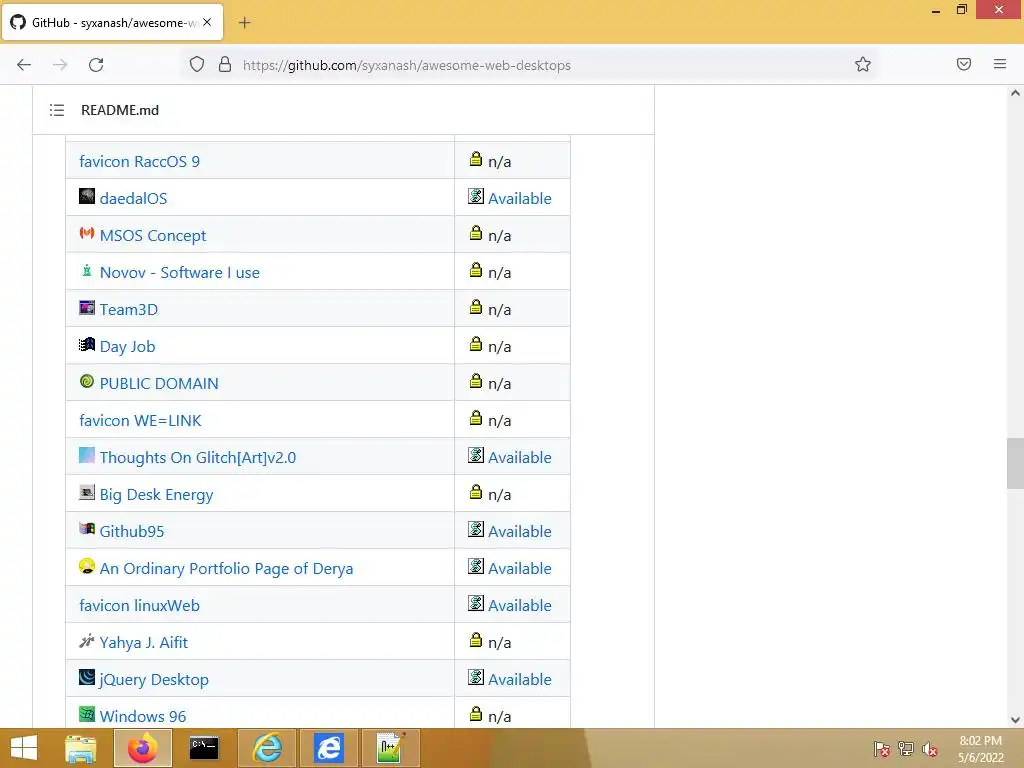Image resolution: width=1024 pixels, height=768 pixels.
Task: Open jQuery Desktop Available source link
Action: pos(520,680)
